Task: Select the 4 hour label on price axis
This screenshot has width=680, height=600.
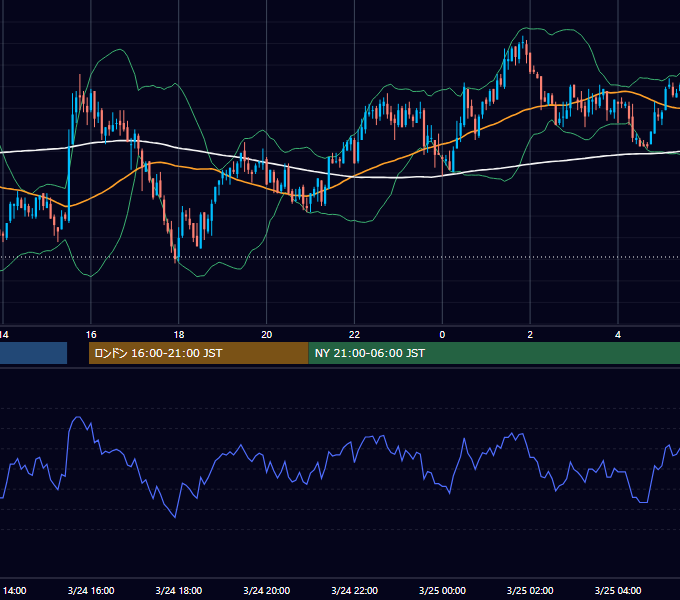Action: [618, 335]
